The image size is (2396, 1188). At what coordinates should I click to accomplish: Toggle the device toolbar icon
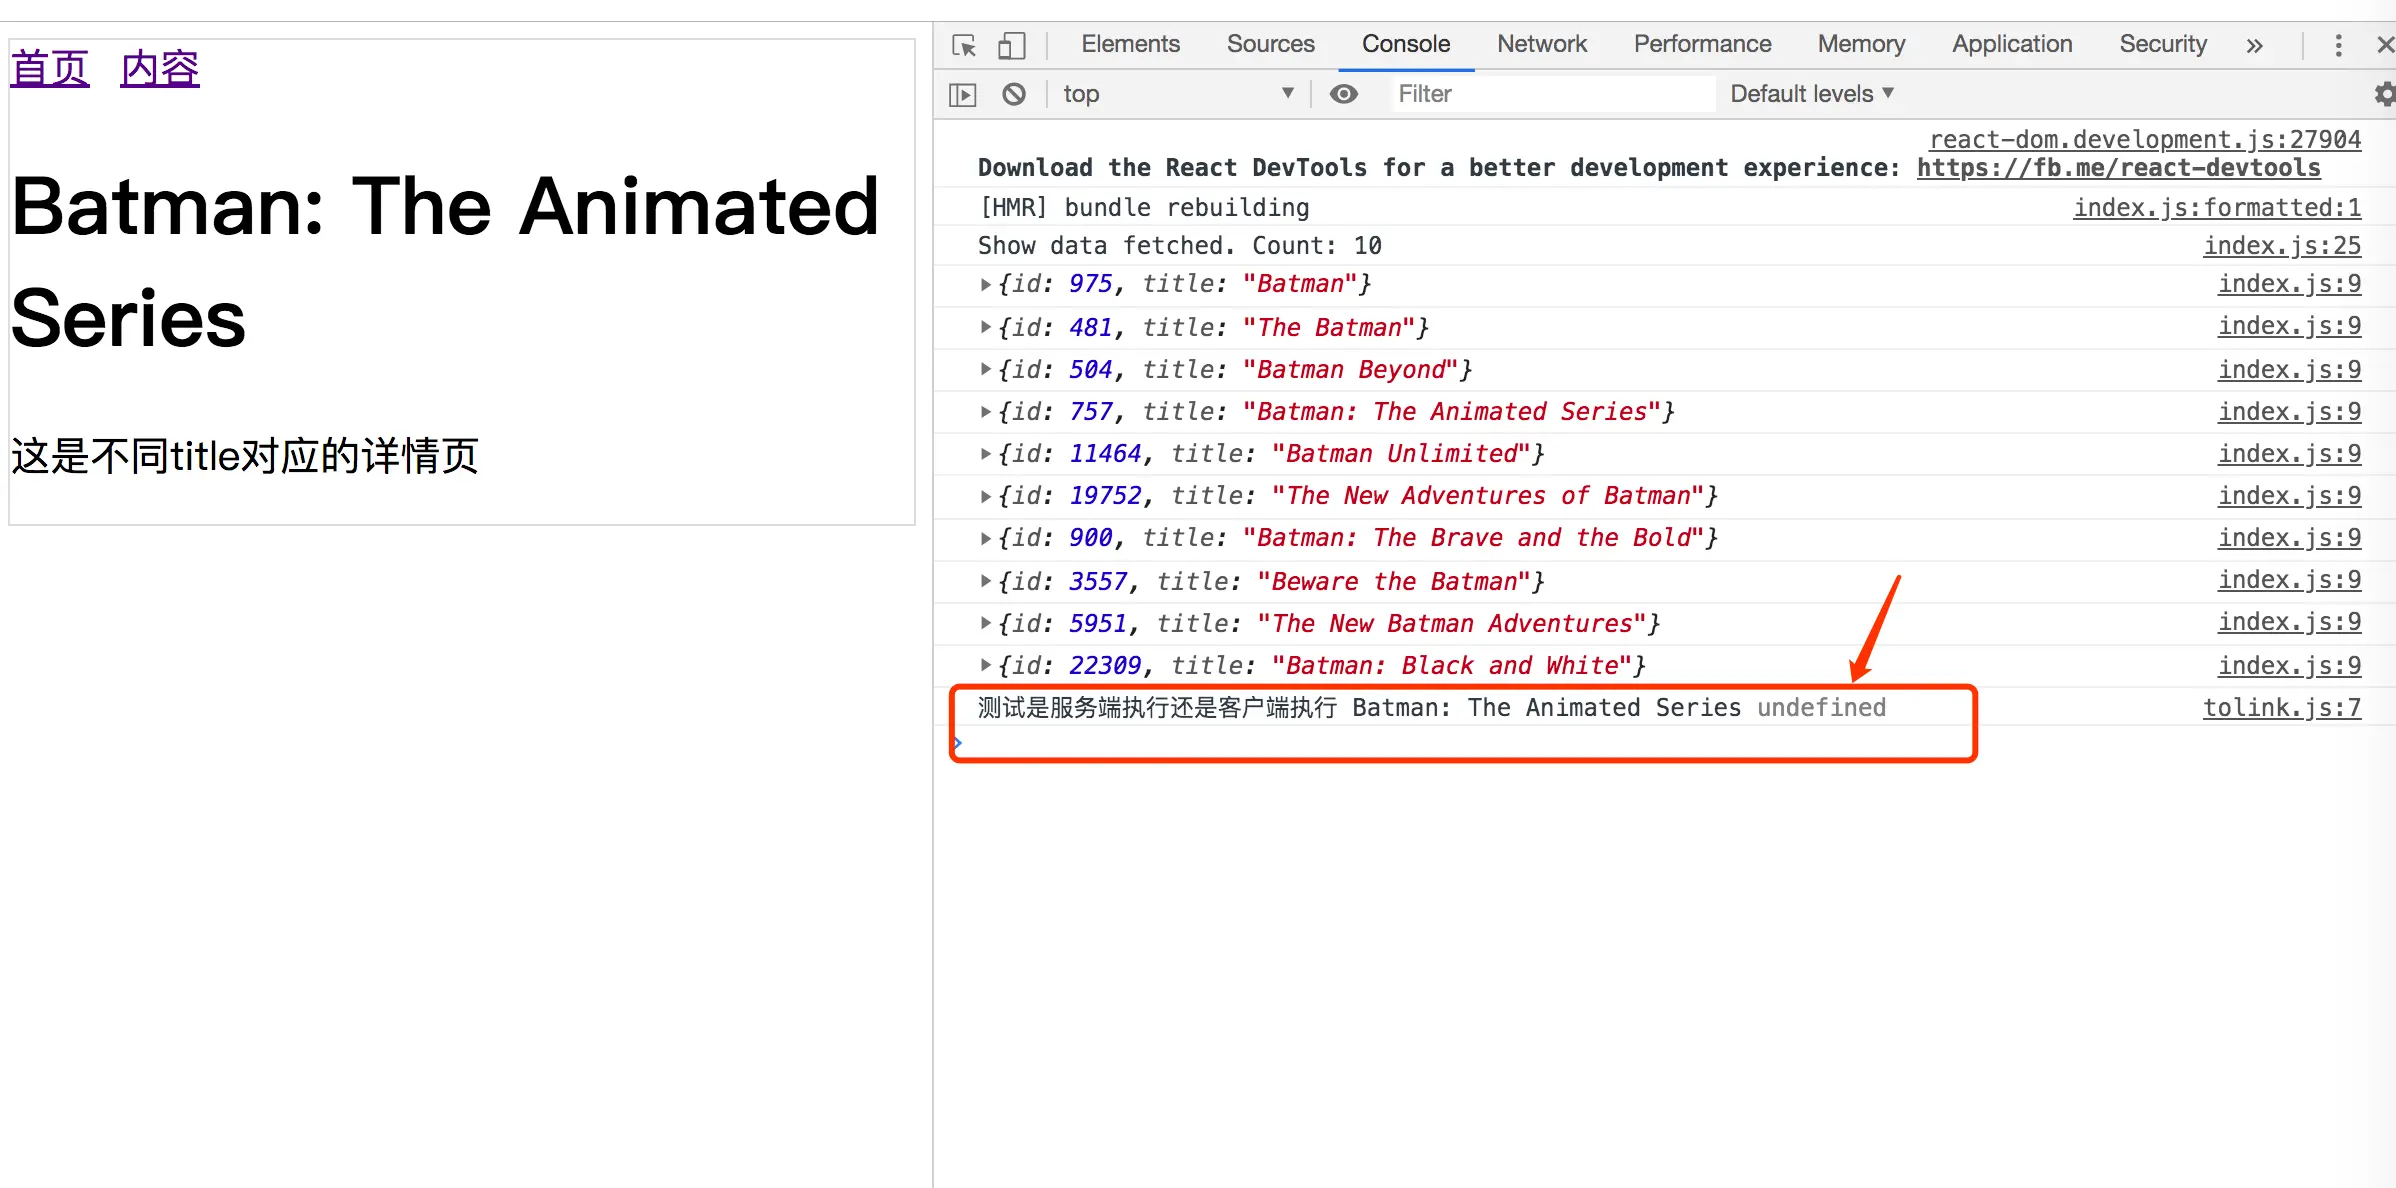(x=1011, y=45)
